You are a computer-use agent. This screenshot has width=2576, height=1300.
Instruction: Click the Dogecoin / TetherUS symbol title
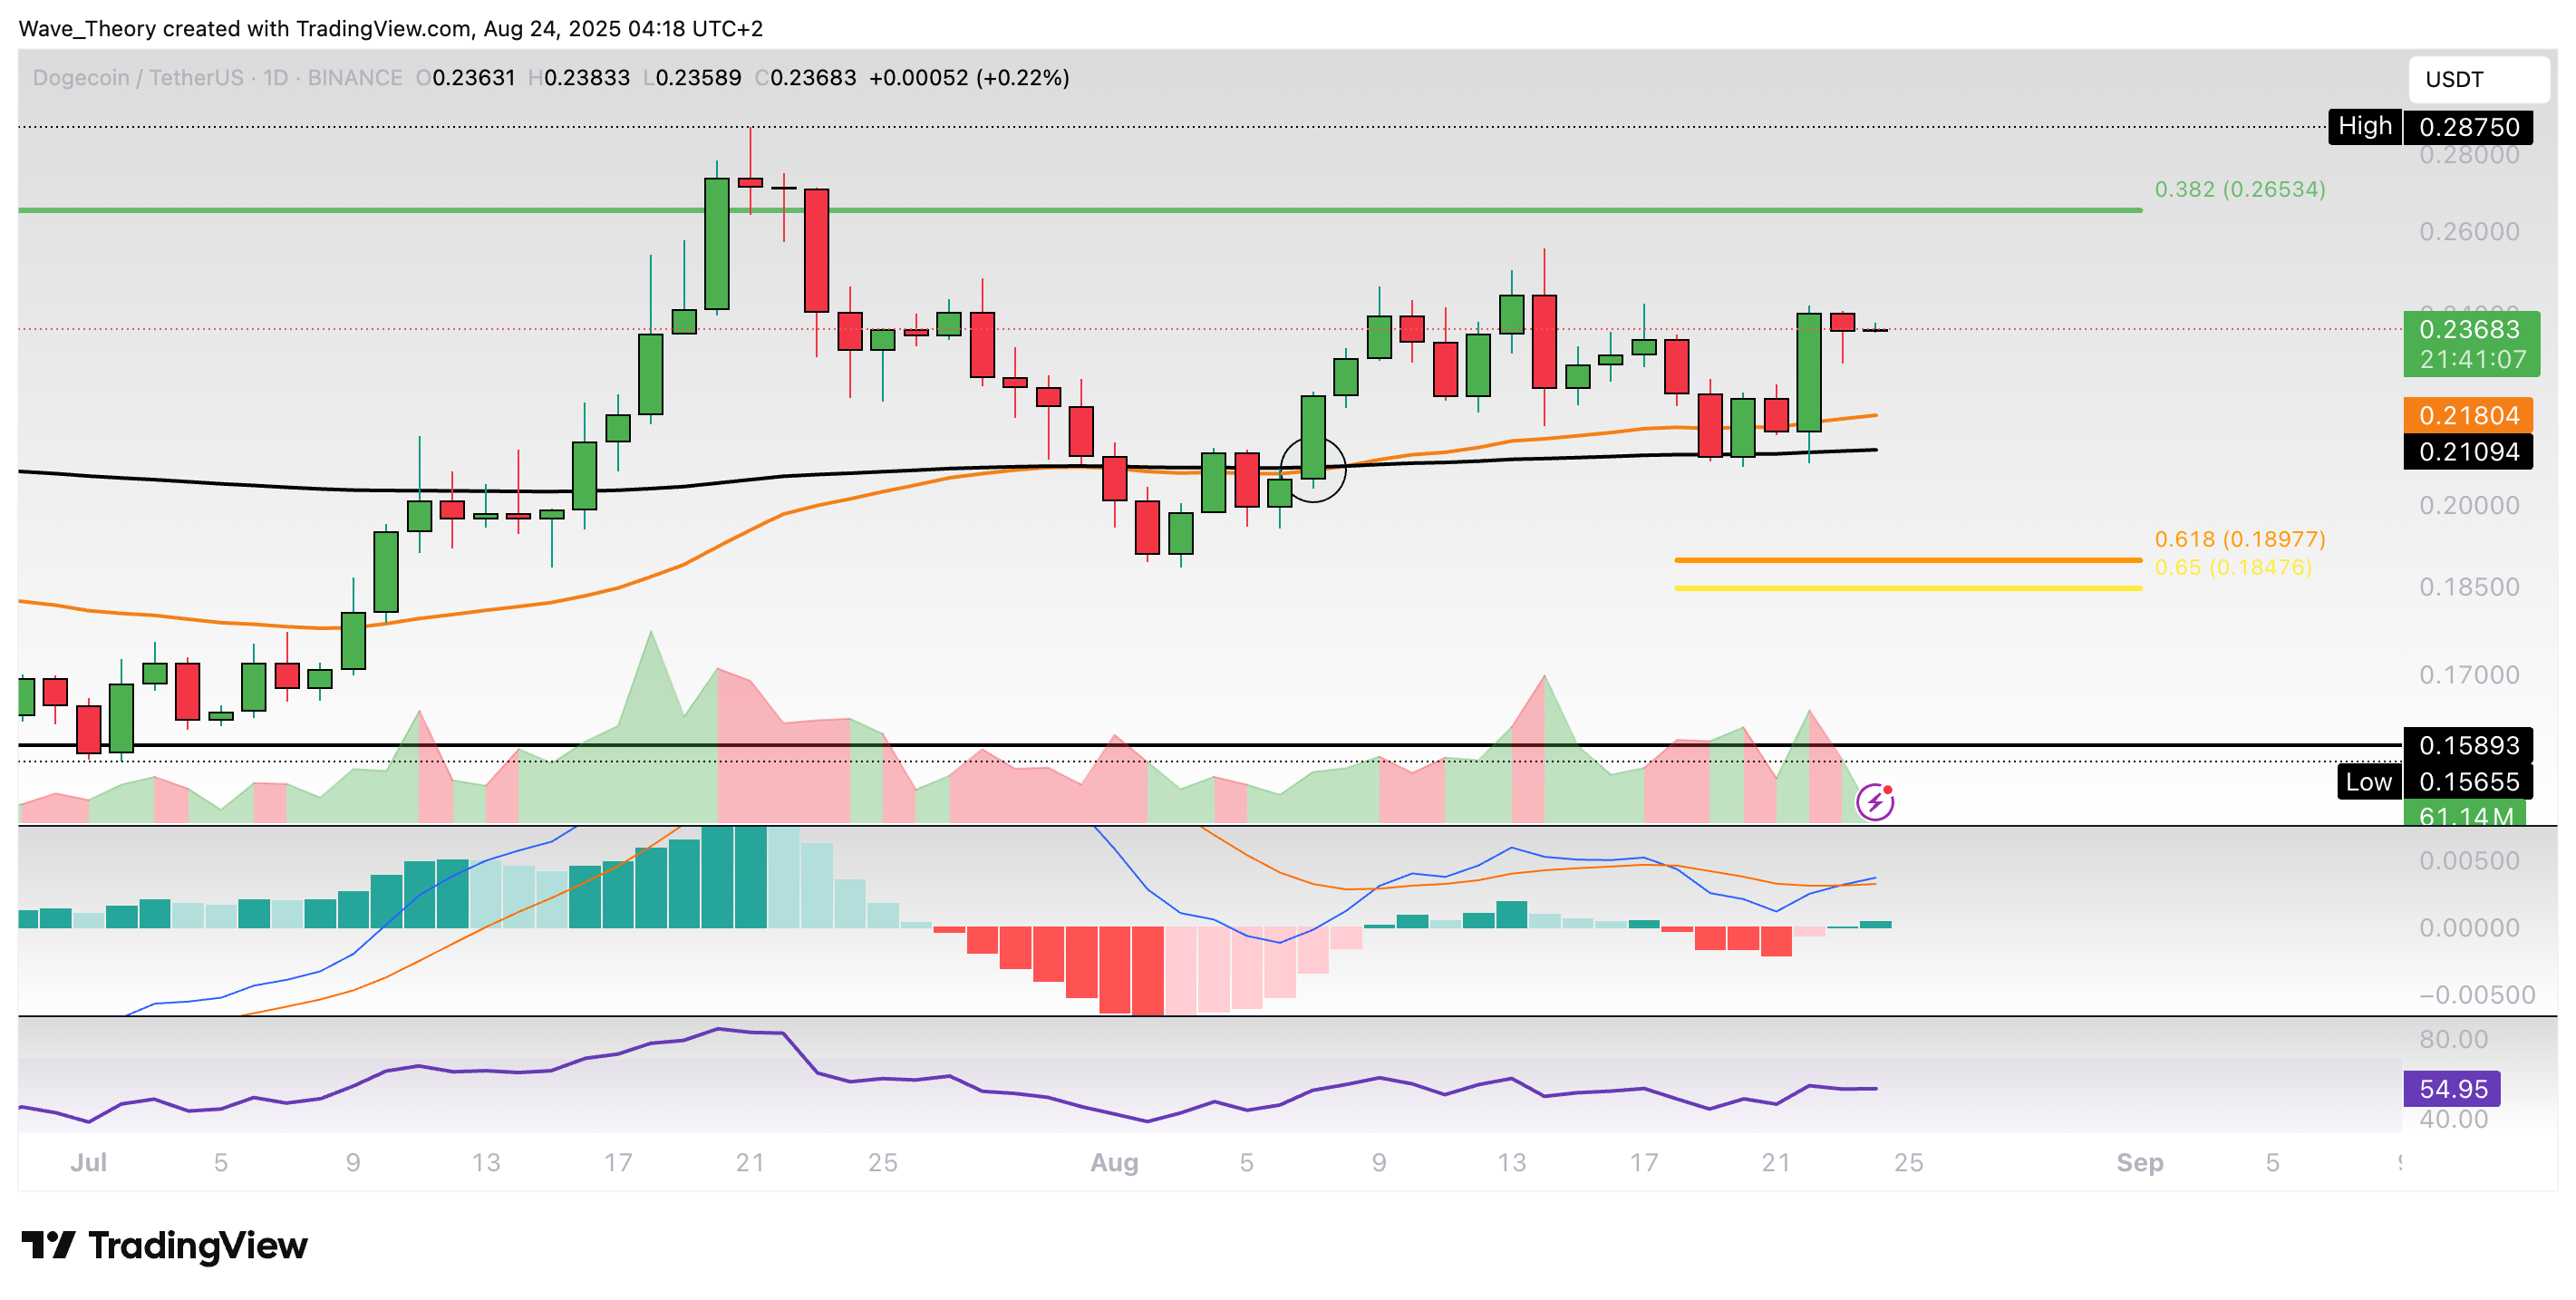(138, 78)
